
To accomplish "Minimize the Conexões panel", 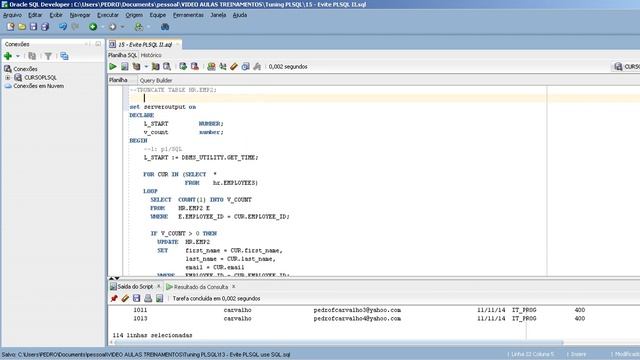I will coord(98,44).
